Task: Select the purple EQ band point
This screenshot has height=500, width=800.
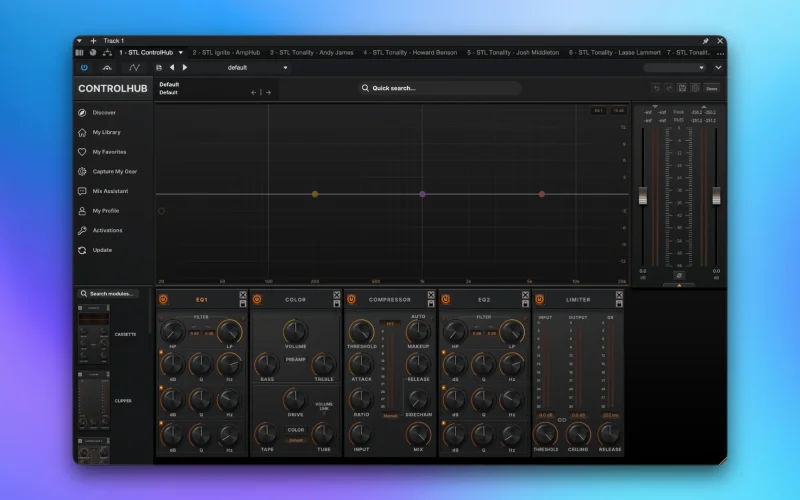Action: tap(422, 194)
